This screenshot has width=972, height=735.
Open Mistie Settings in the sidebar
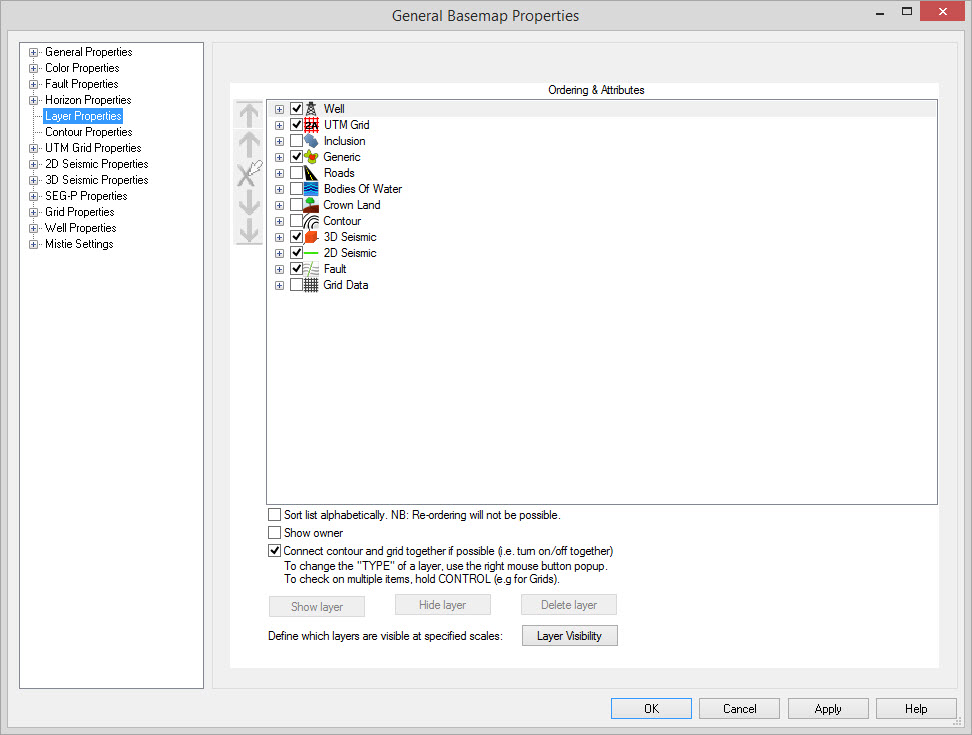tap(79, 244)
